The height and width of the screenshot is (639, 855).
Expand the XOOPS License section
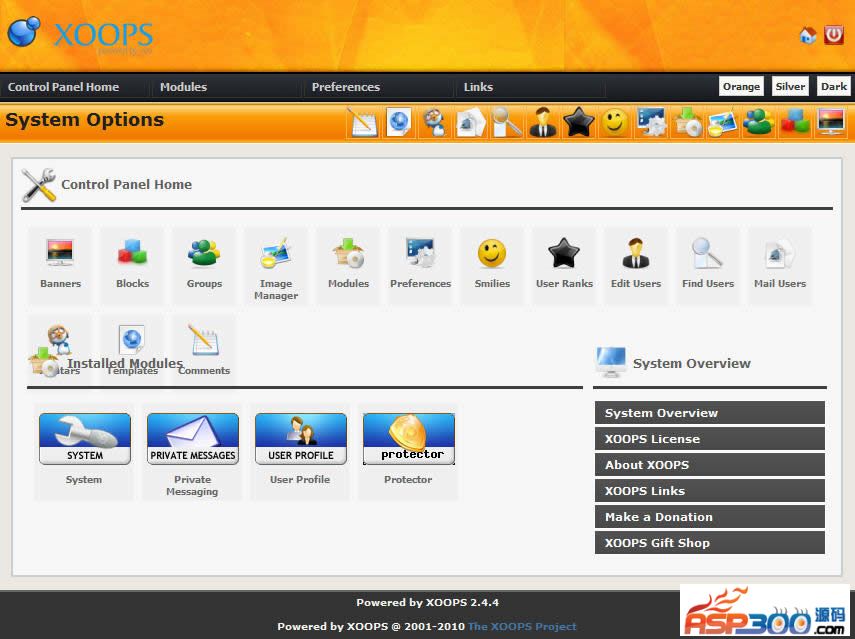(x=709, y=439)
